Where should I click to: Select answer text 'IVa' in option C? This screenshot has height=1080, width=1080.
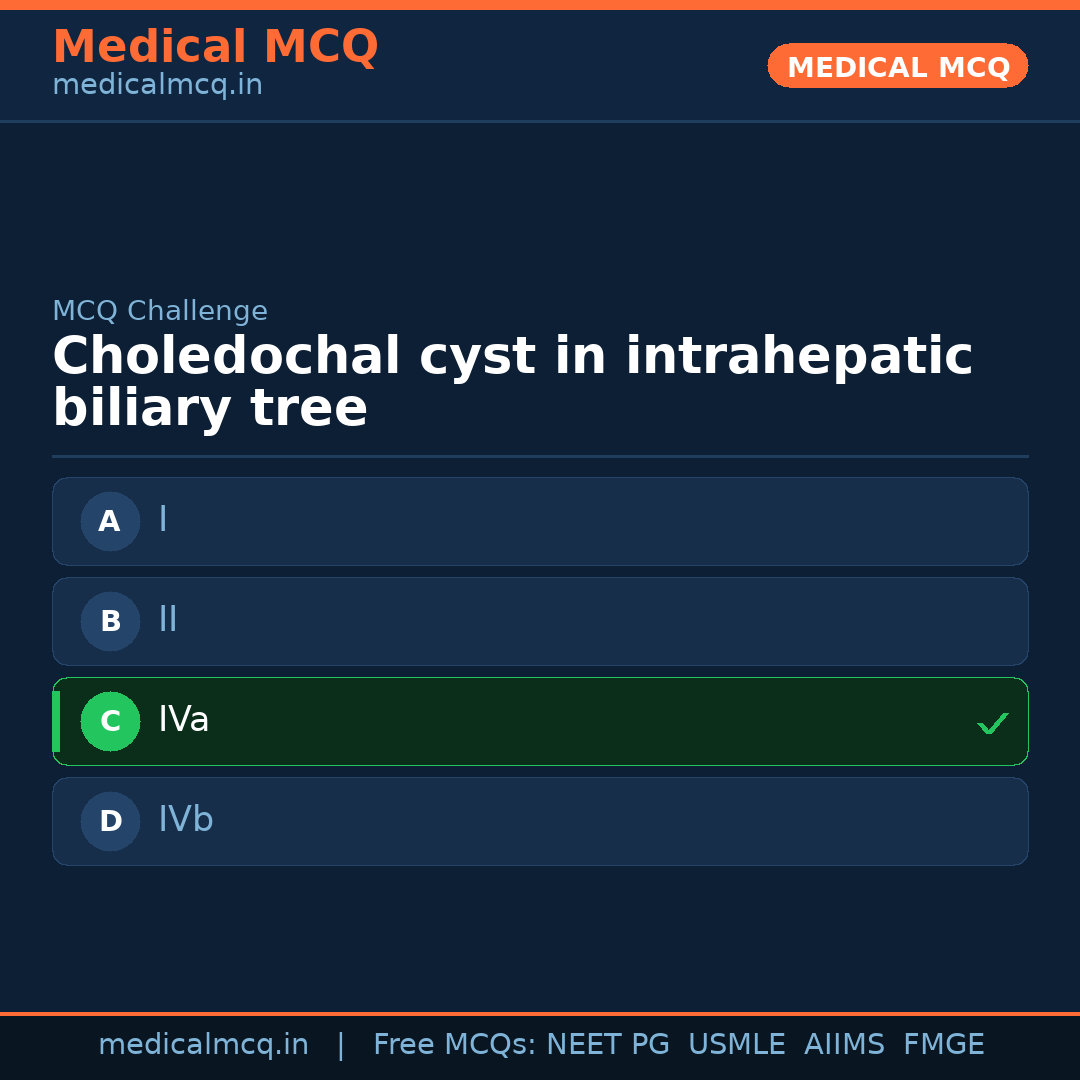coord(184,720)
